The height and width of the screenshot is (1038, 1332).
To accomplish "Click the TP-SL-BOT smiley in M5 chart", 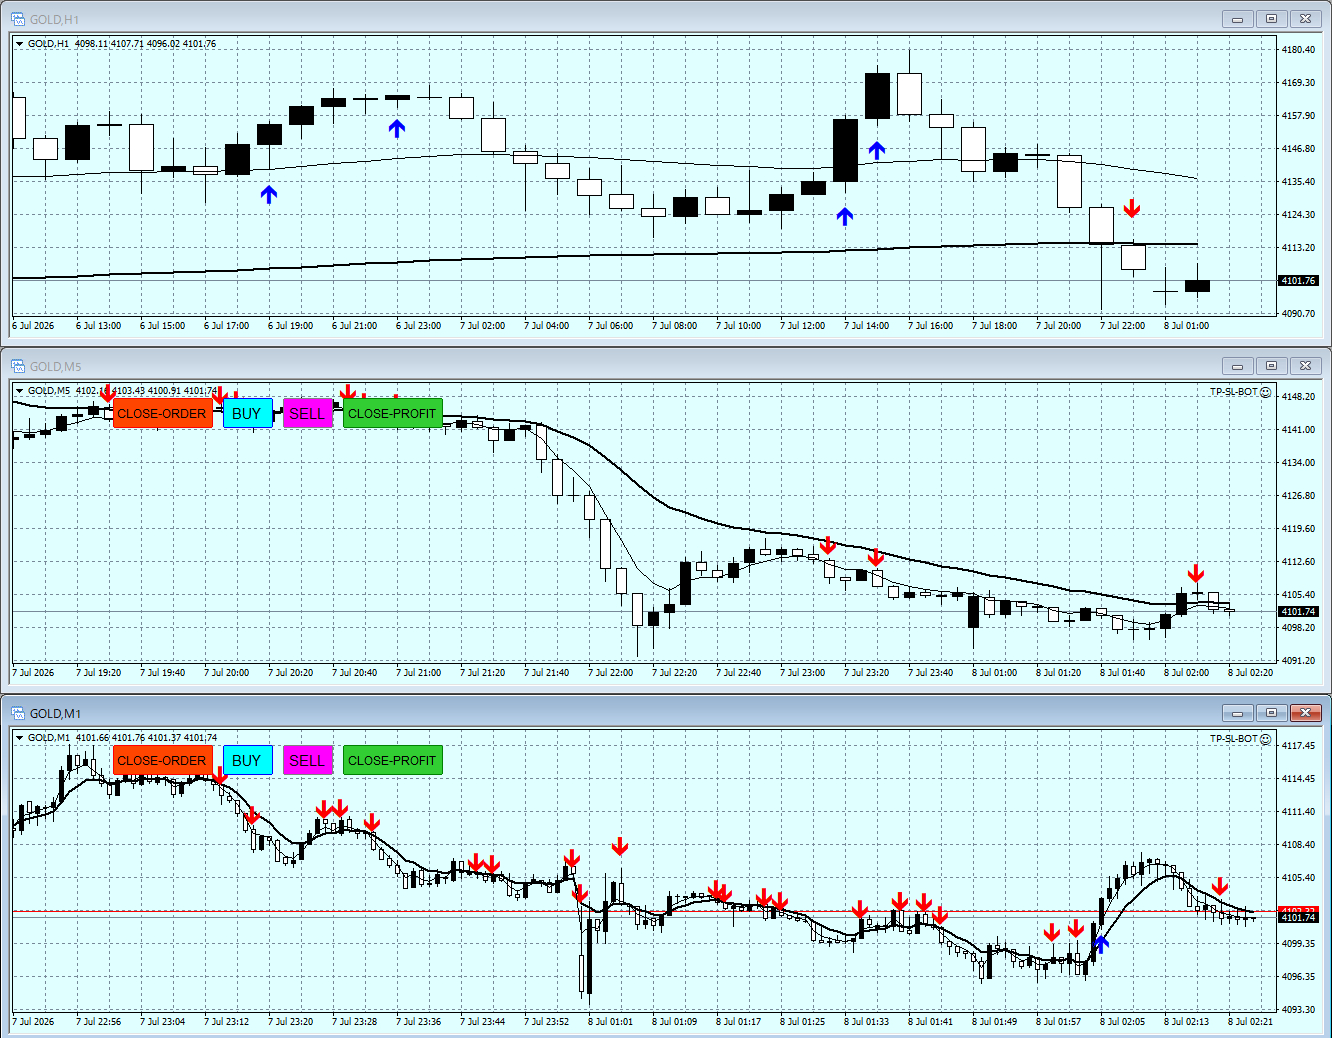I will tap(1266, 392).
